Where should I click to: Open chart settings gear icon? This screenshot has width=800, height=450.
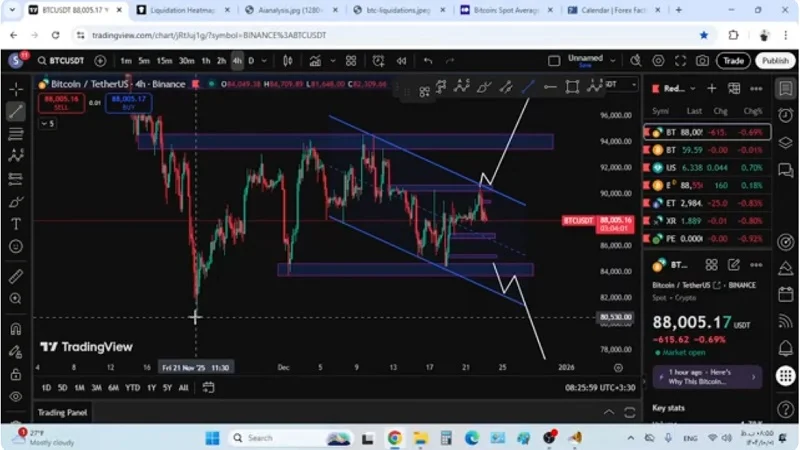pyautogui.click(x=658, y=61)
